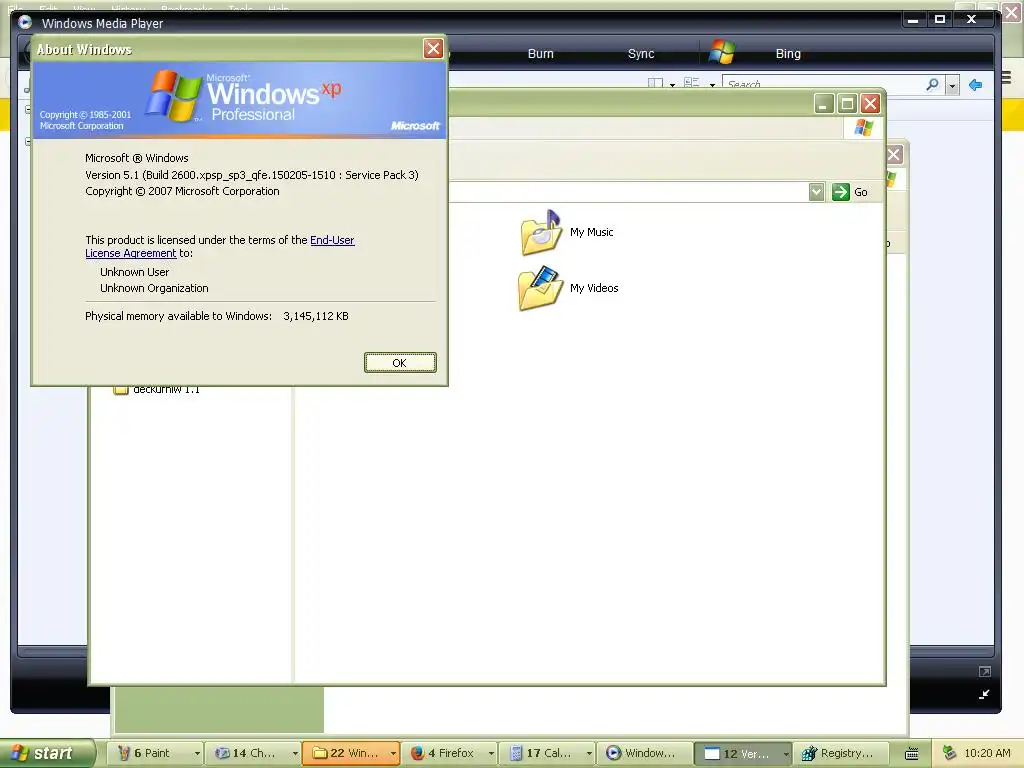This screenshot has width=1024, height=768.
Task: Click the green Go arrow icon
Action: 840,192
